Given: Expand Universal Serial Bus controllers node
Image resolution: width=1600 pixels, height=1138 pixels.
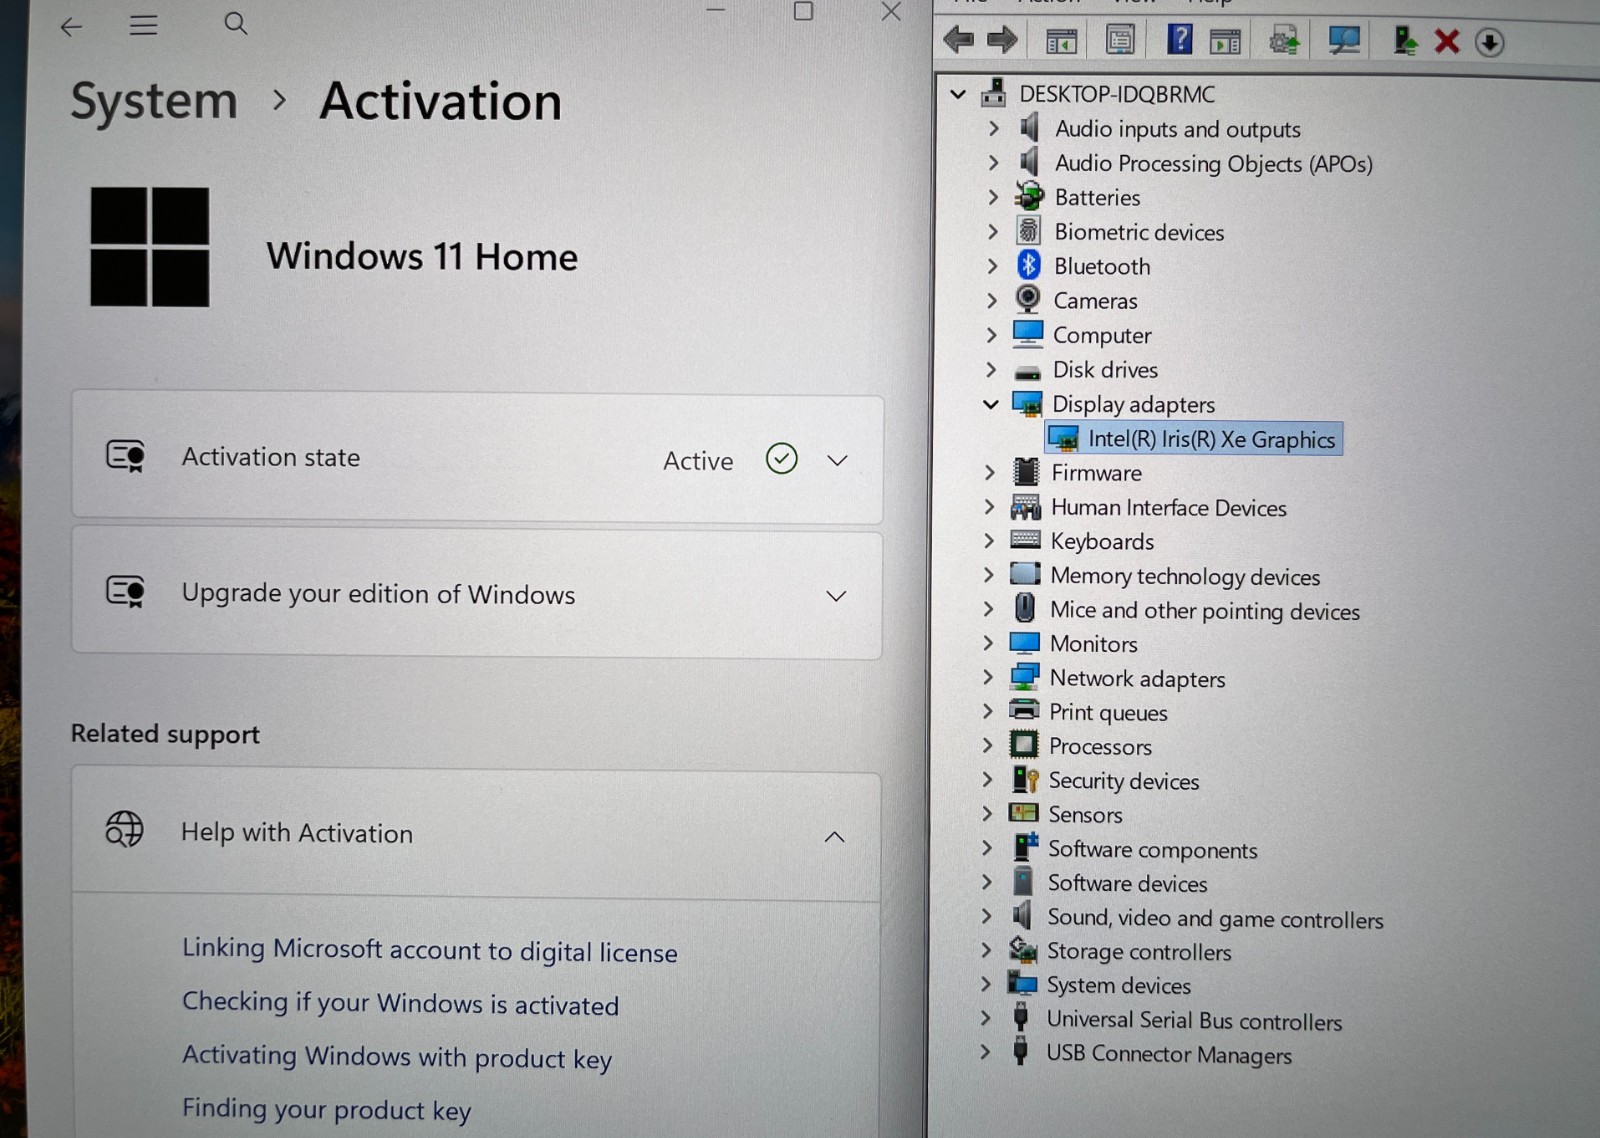Looking at the screenshot, I should click(985, 1018).
